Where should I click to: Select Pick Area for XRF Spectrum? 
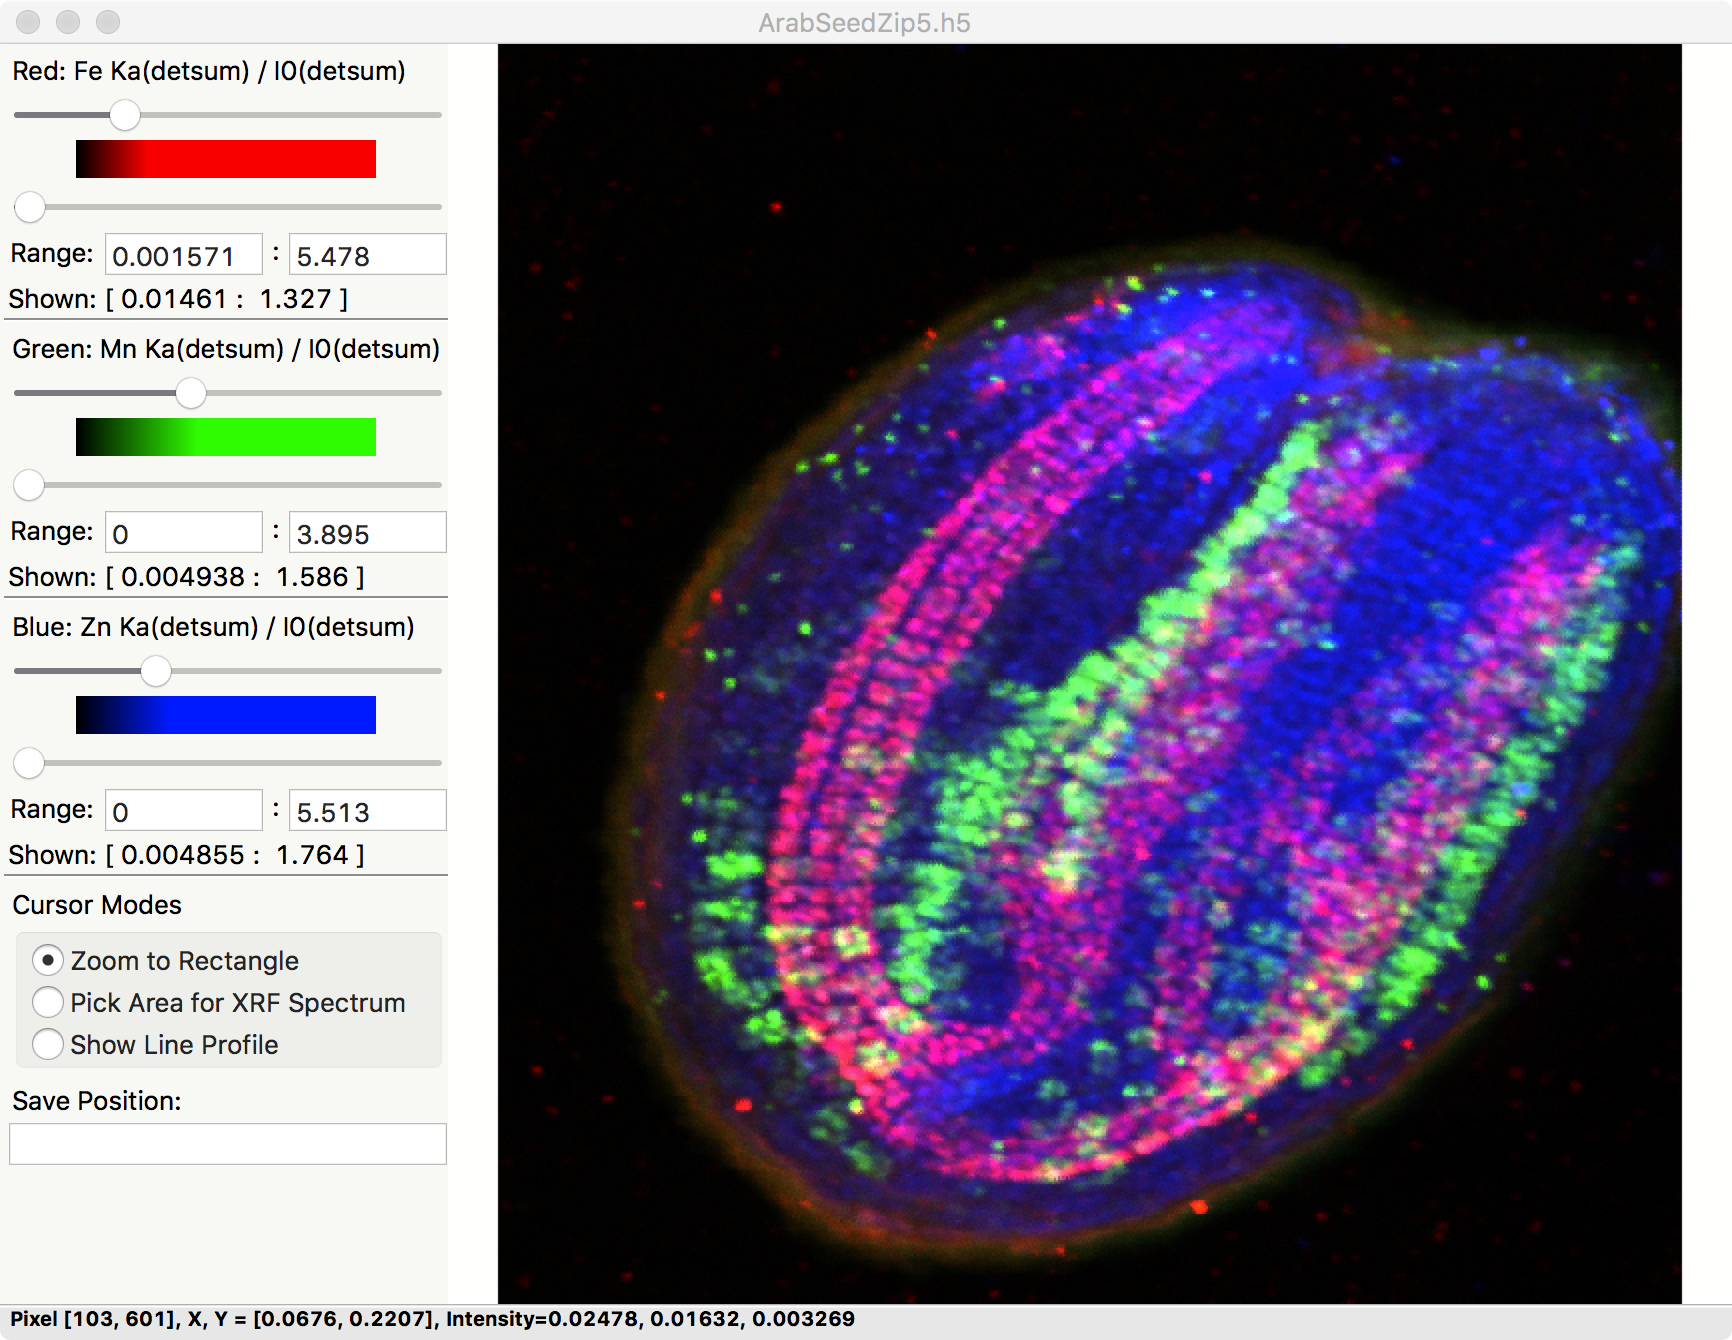48,1002
